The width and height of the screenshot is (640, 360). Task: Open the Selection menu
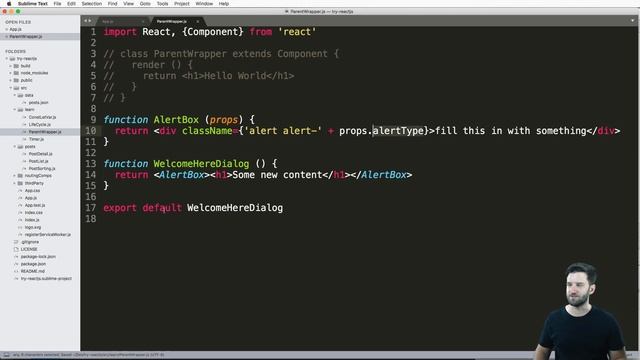91,4
